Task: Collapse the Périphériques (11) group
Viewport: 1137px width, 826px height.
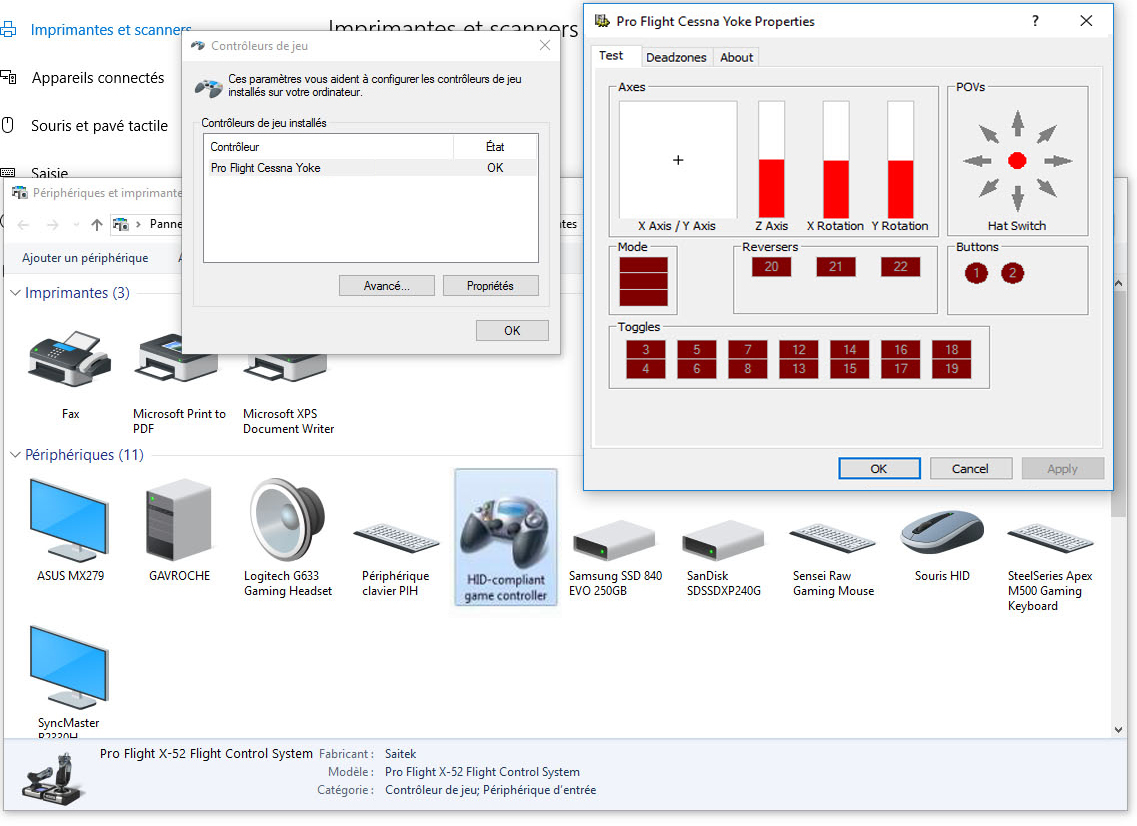Action: (15, 455)
